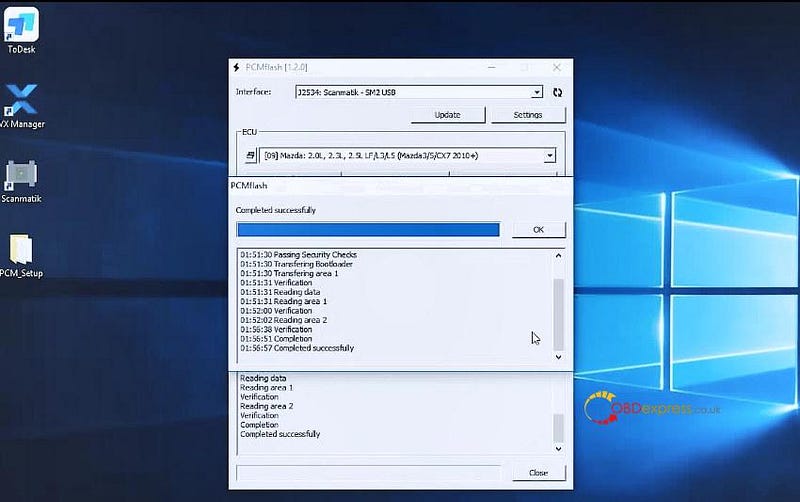Click the Close button at bottom
Image resolution: width=800 pixels, height=502 pixels.
tap(538, 473)
